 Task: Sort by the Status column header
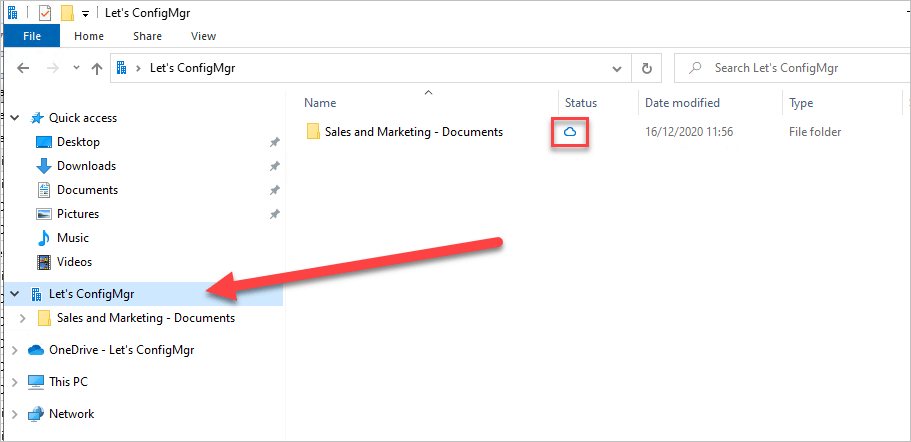pos(581,103)
